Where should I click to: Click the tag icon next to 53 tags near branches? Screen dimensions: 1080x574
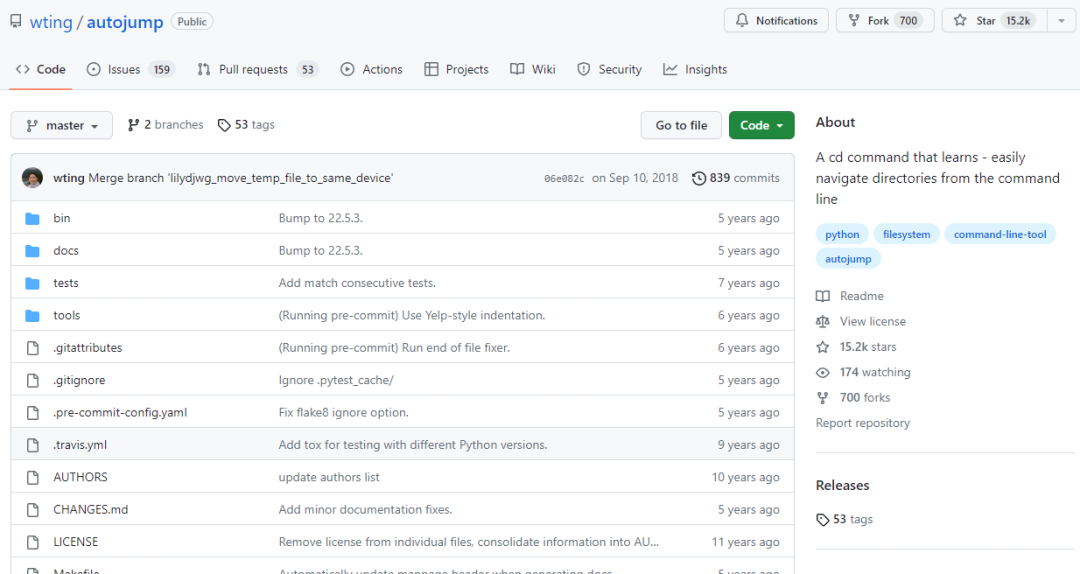point(224,125)
